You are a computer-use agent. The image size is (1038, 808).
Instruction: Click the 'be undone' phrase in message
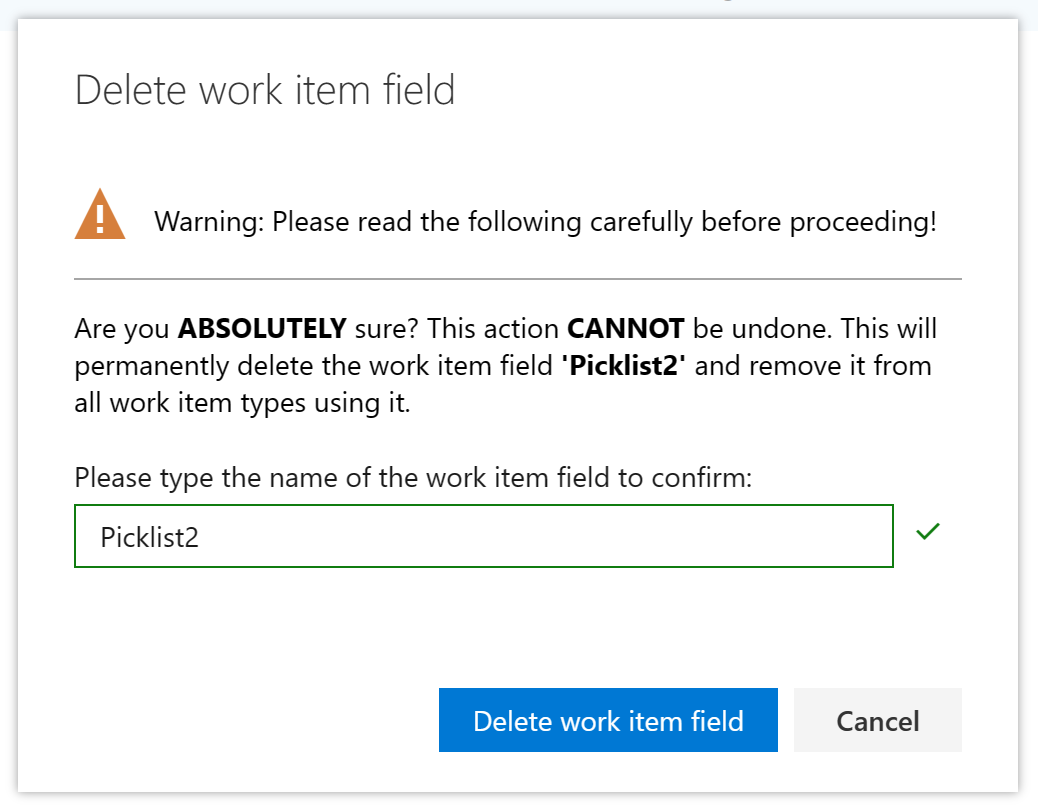[x=761, y=328]
